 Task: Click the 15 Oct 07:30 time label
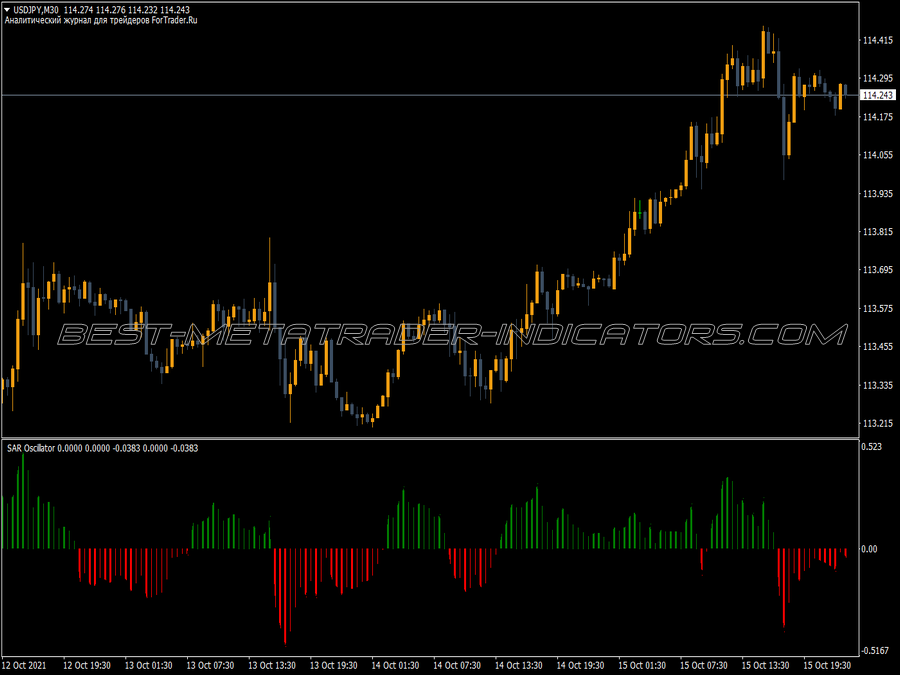click(704, 666)
